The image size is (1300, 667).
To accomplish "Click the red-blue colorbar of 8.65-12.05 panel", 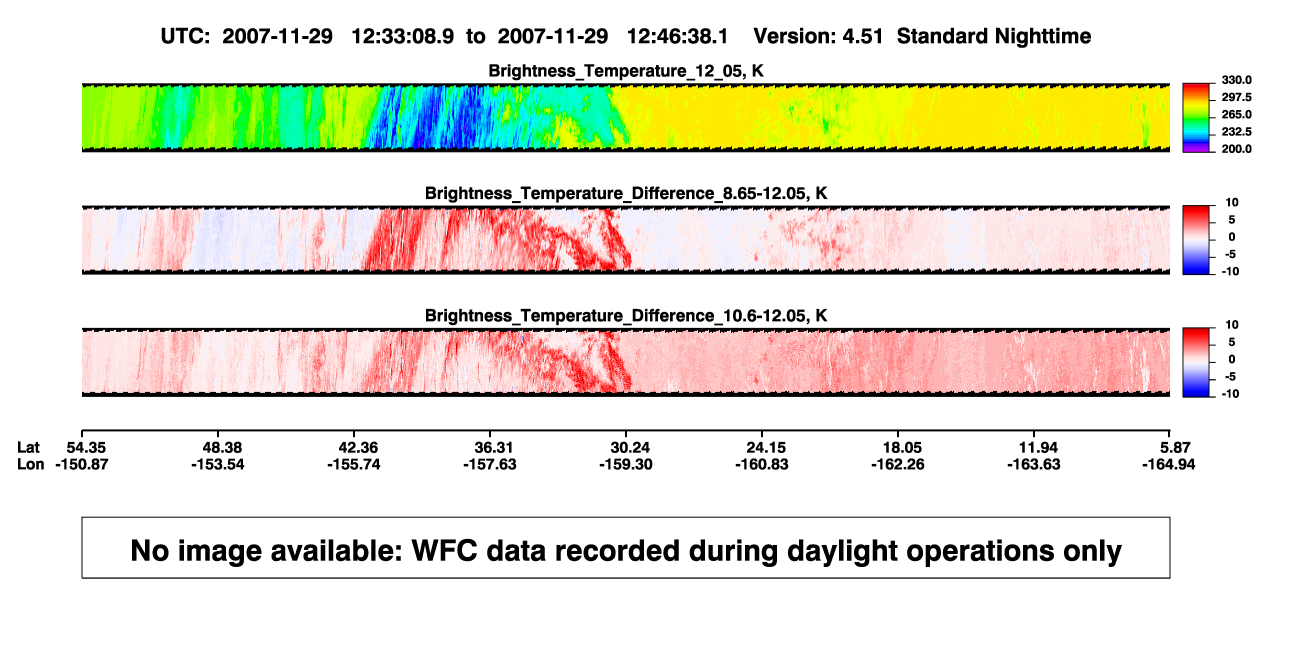I will pos(1195,240).
